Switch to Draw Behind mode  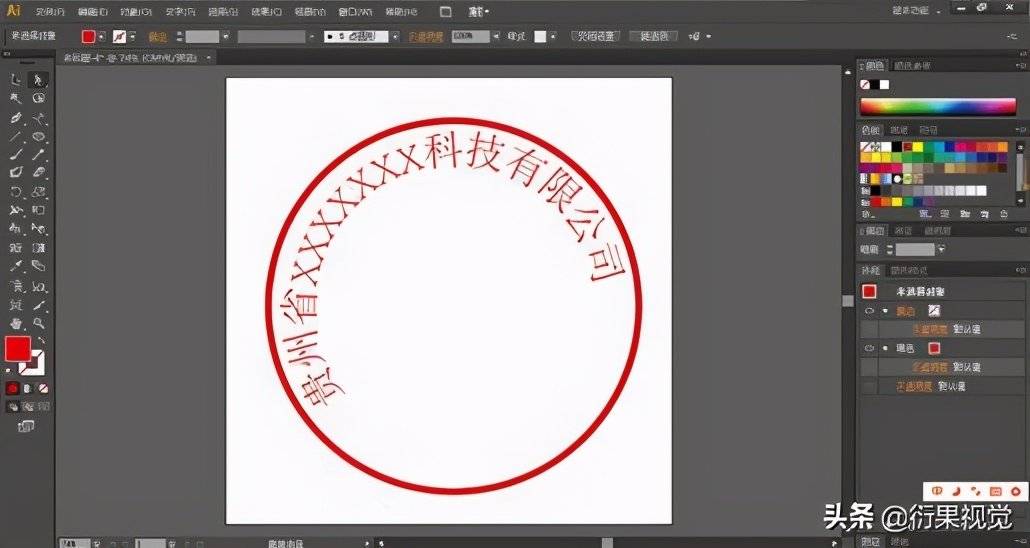coord(28,407)
